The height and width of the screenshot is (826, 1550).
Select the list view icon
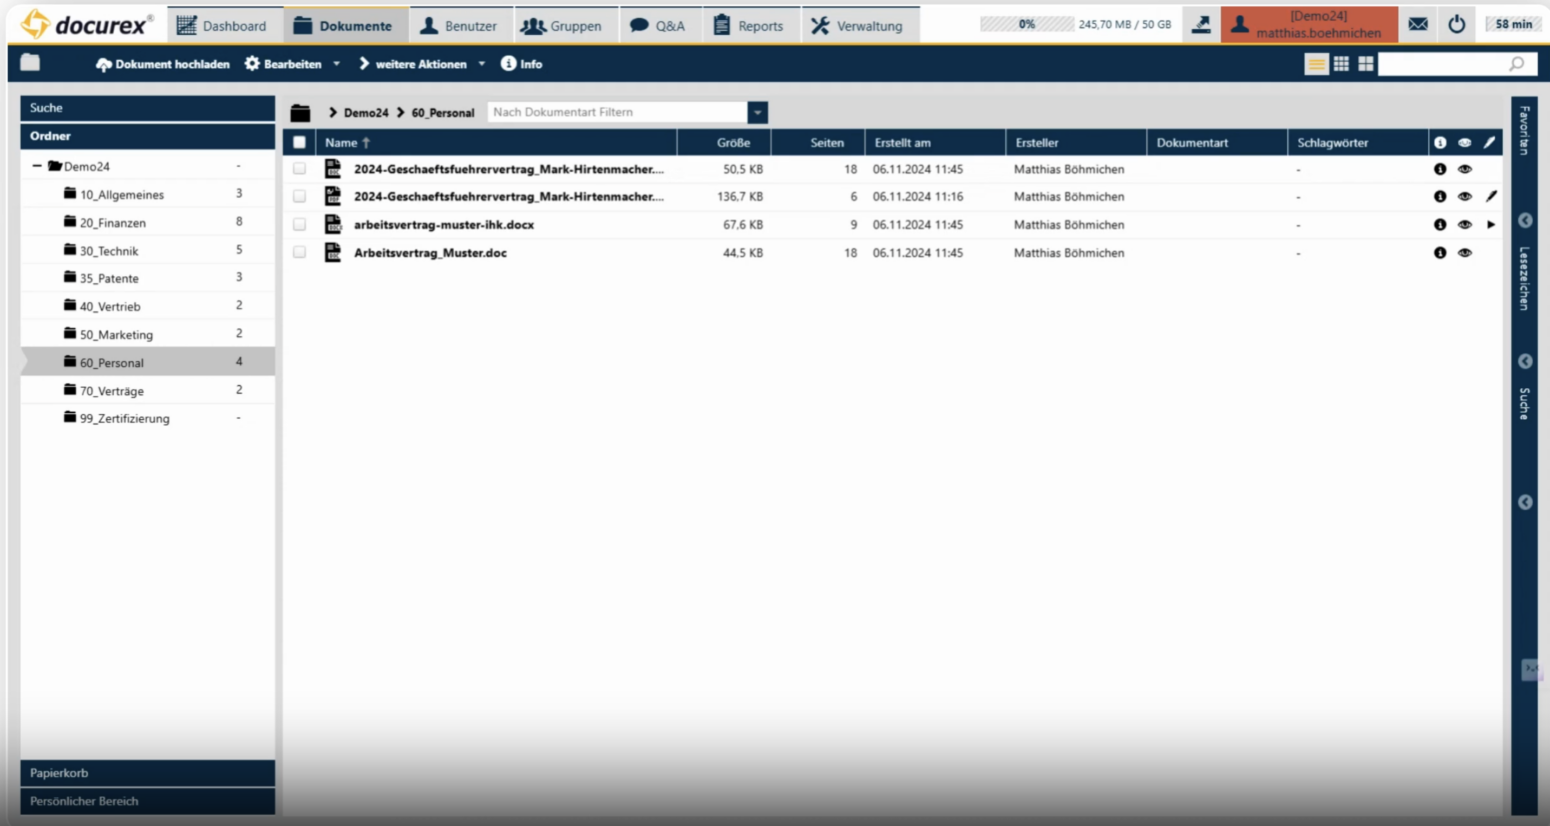click(x=1316, y=64)
